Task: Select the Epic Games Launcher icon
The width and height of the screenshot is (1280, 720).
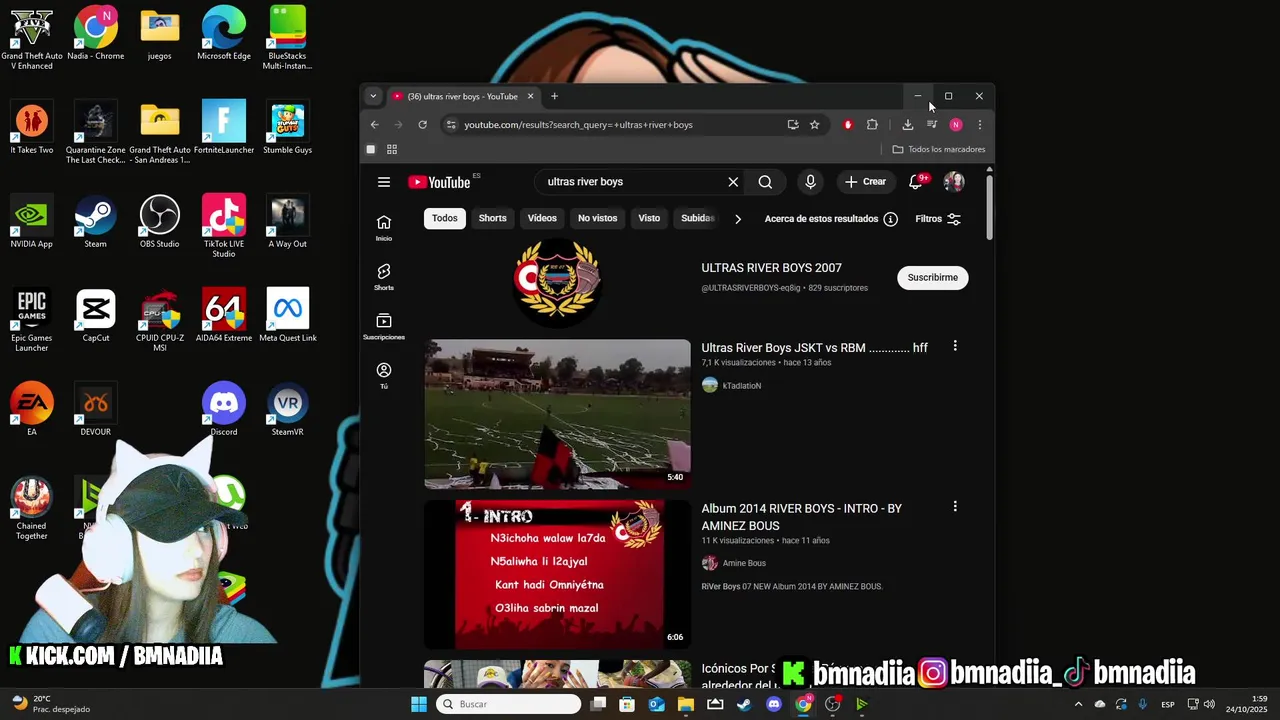Action: 31,321
